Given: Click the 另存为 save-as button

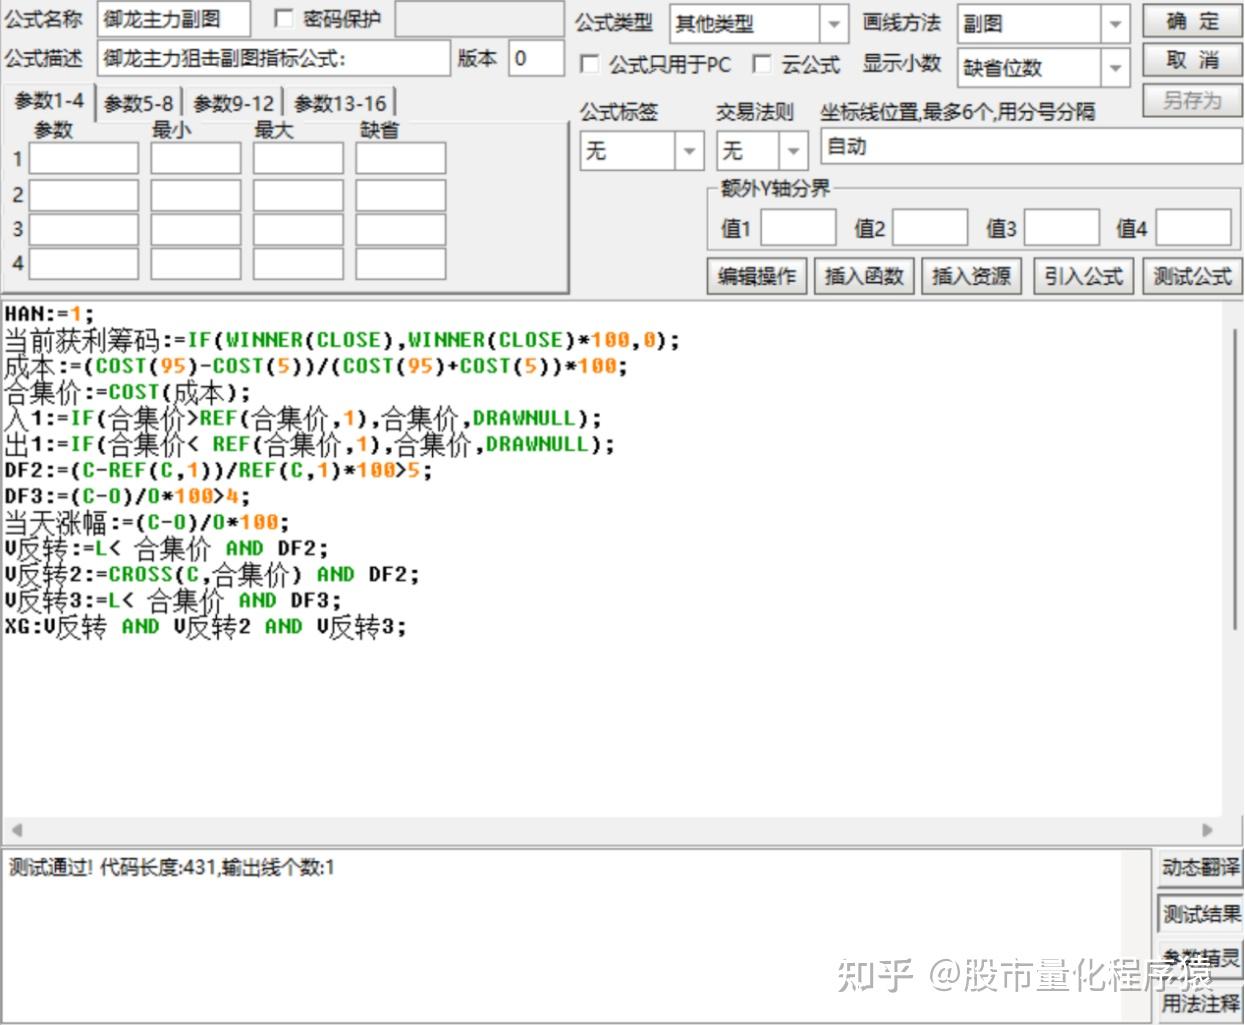Looking at the screenshot, I should coord(1192,100).
